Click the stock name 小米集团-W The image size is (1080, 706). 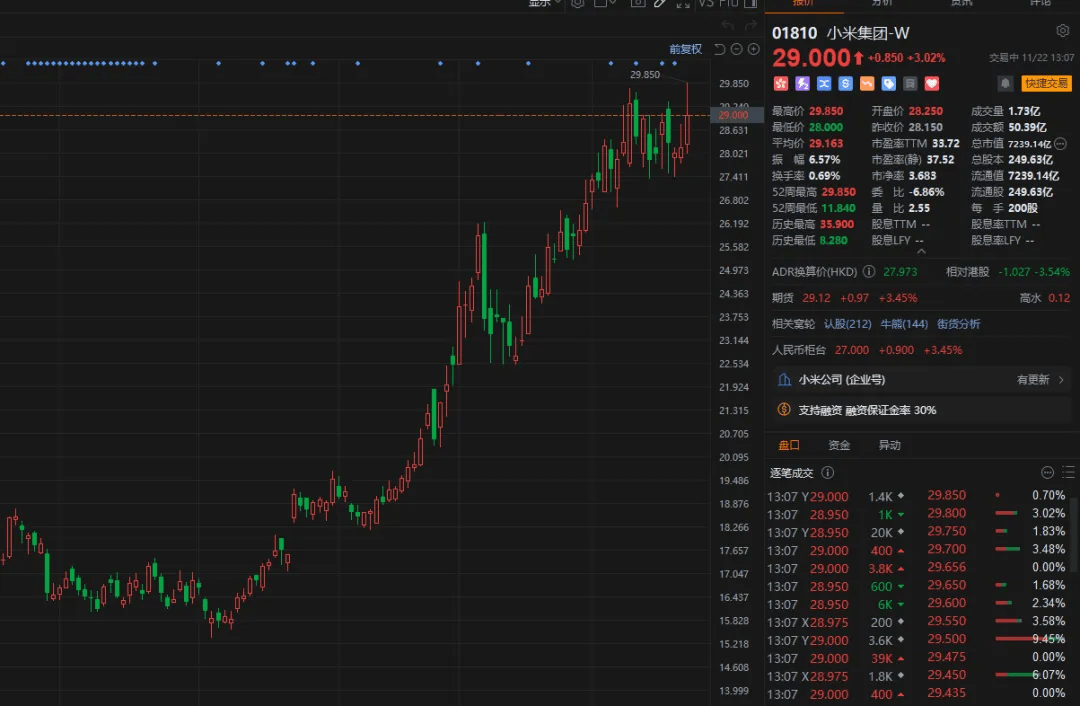pyautogui.click(x=868, y=33)
